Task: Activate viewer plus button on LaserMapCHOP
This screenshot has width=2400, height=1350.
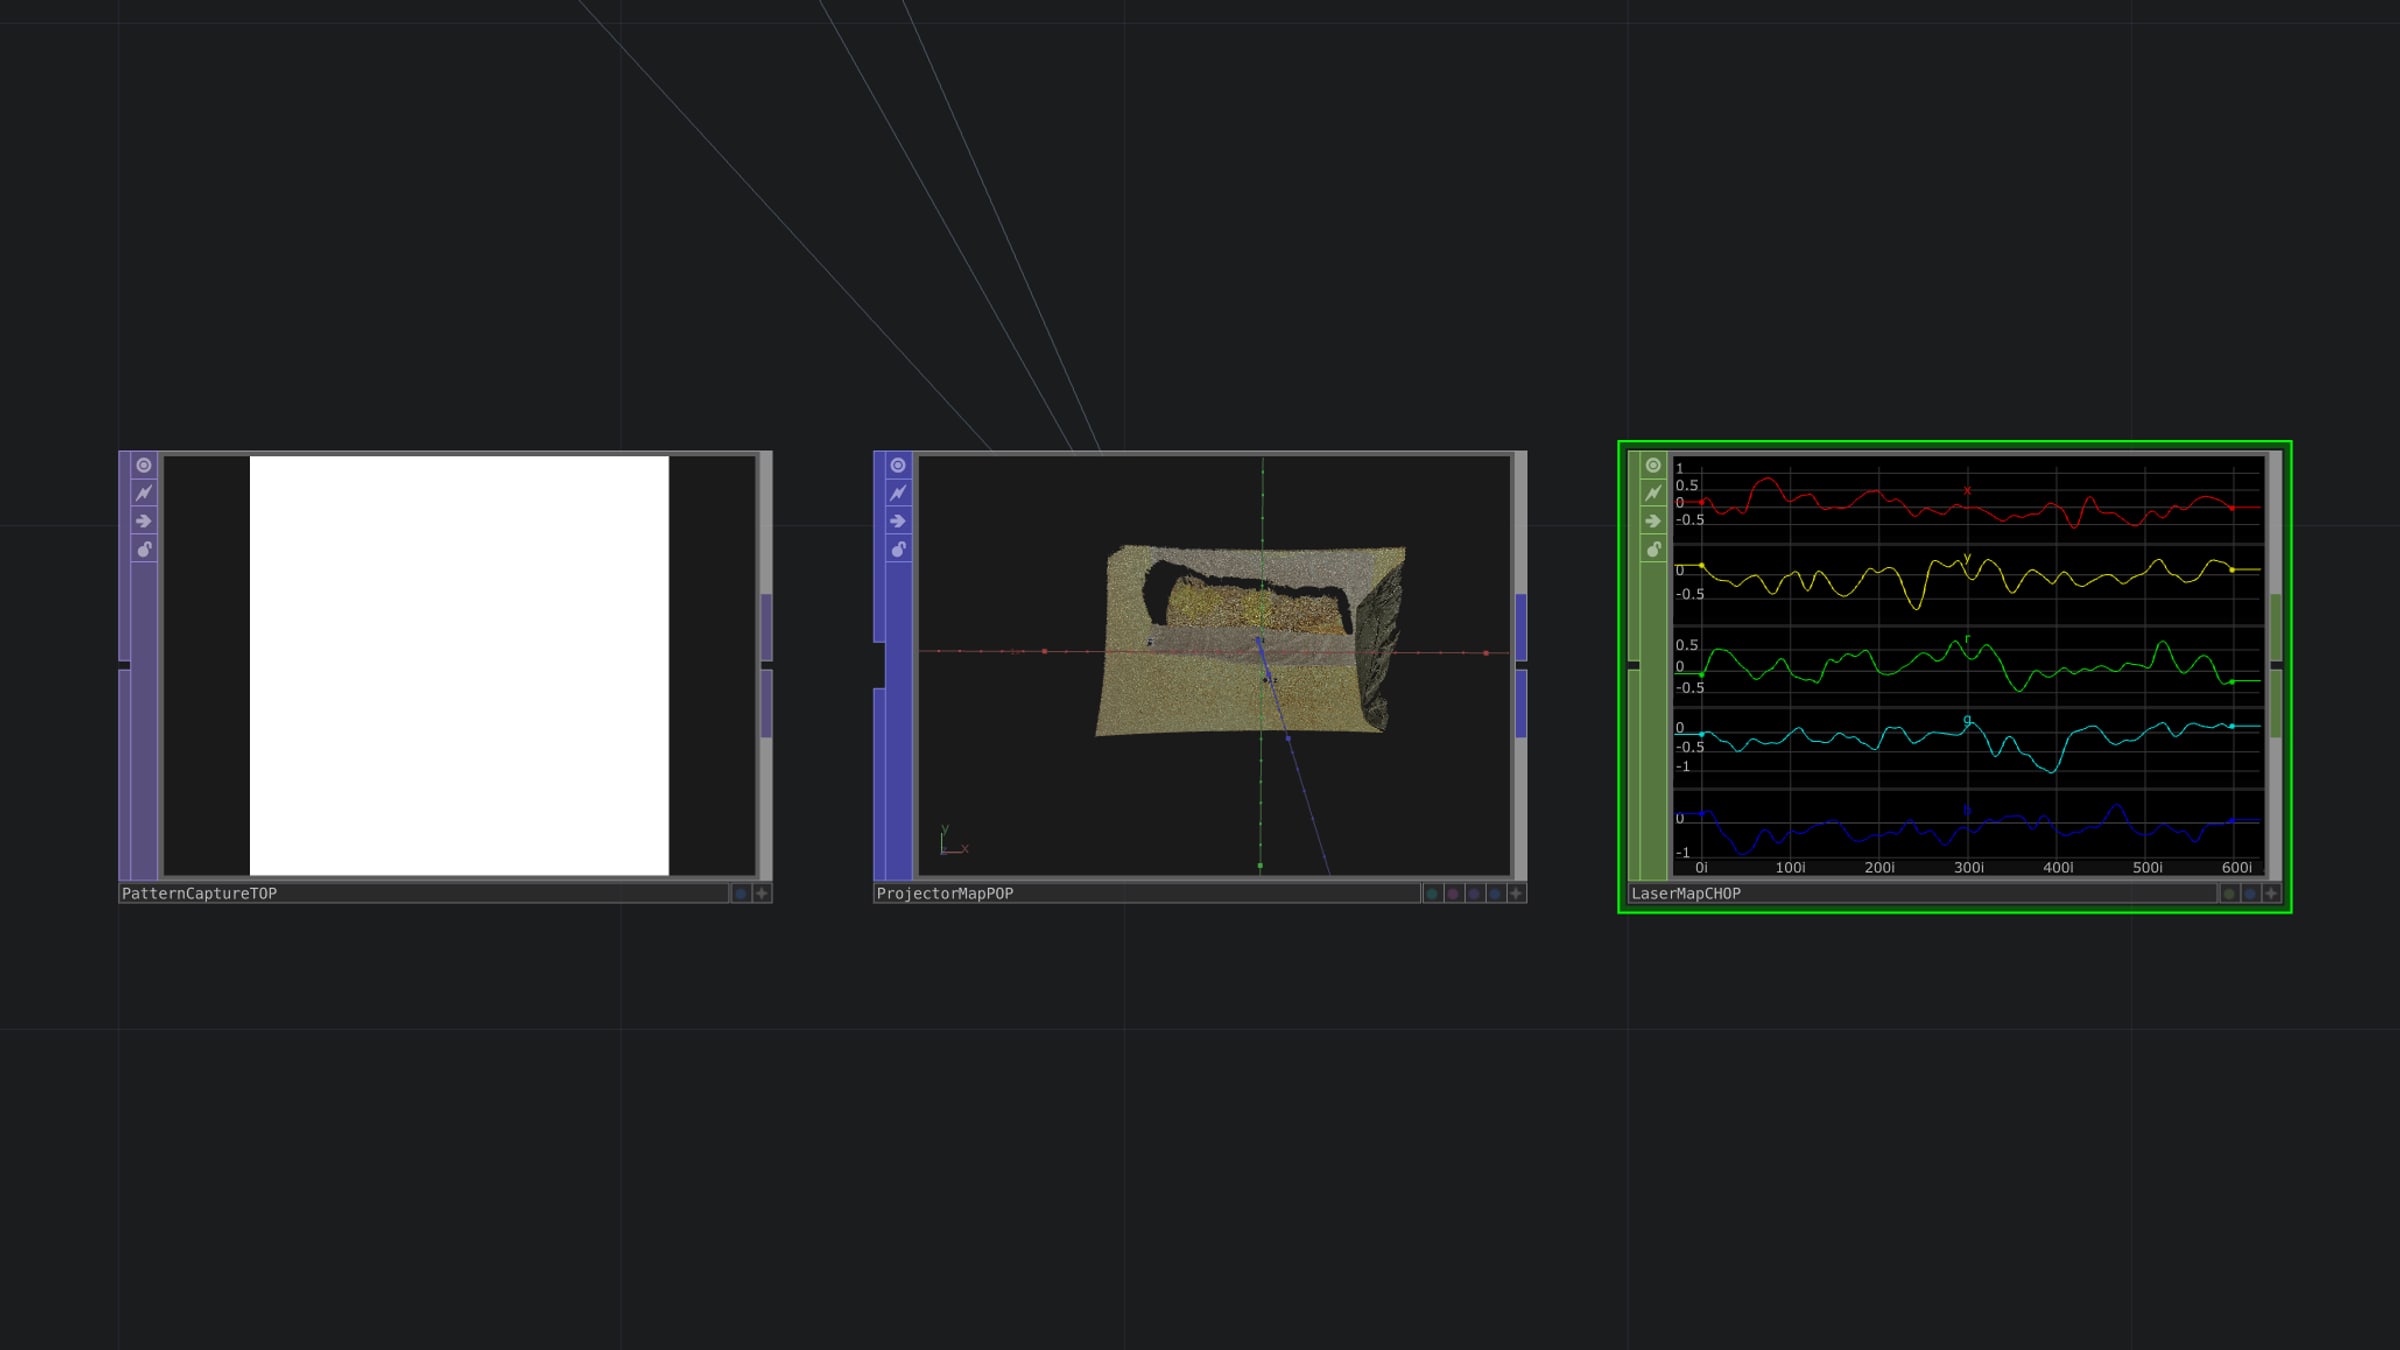Action: point(2271,894)
